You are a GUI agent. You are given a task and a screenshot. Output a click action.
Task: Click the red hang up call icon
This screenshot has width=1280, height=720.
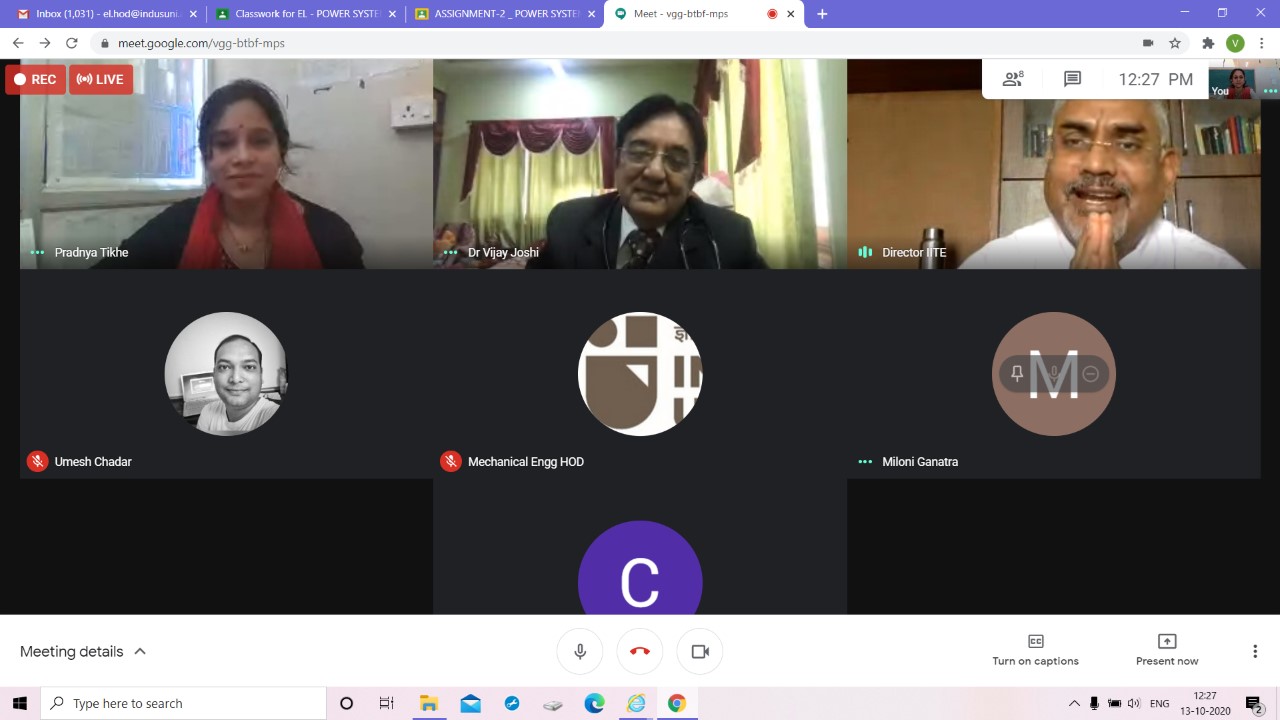(x=640, y=652)
